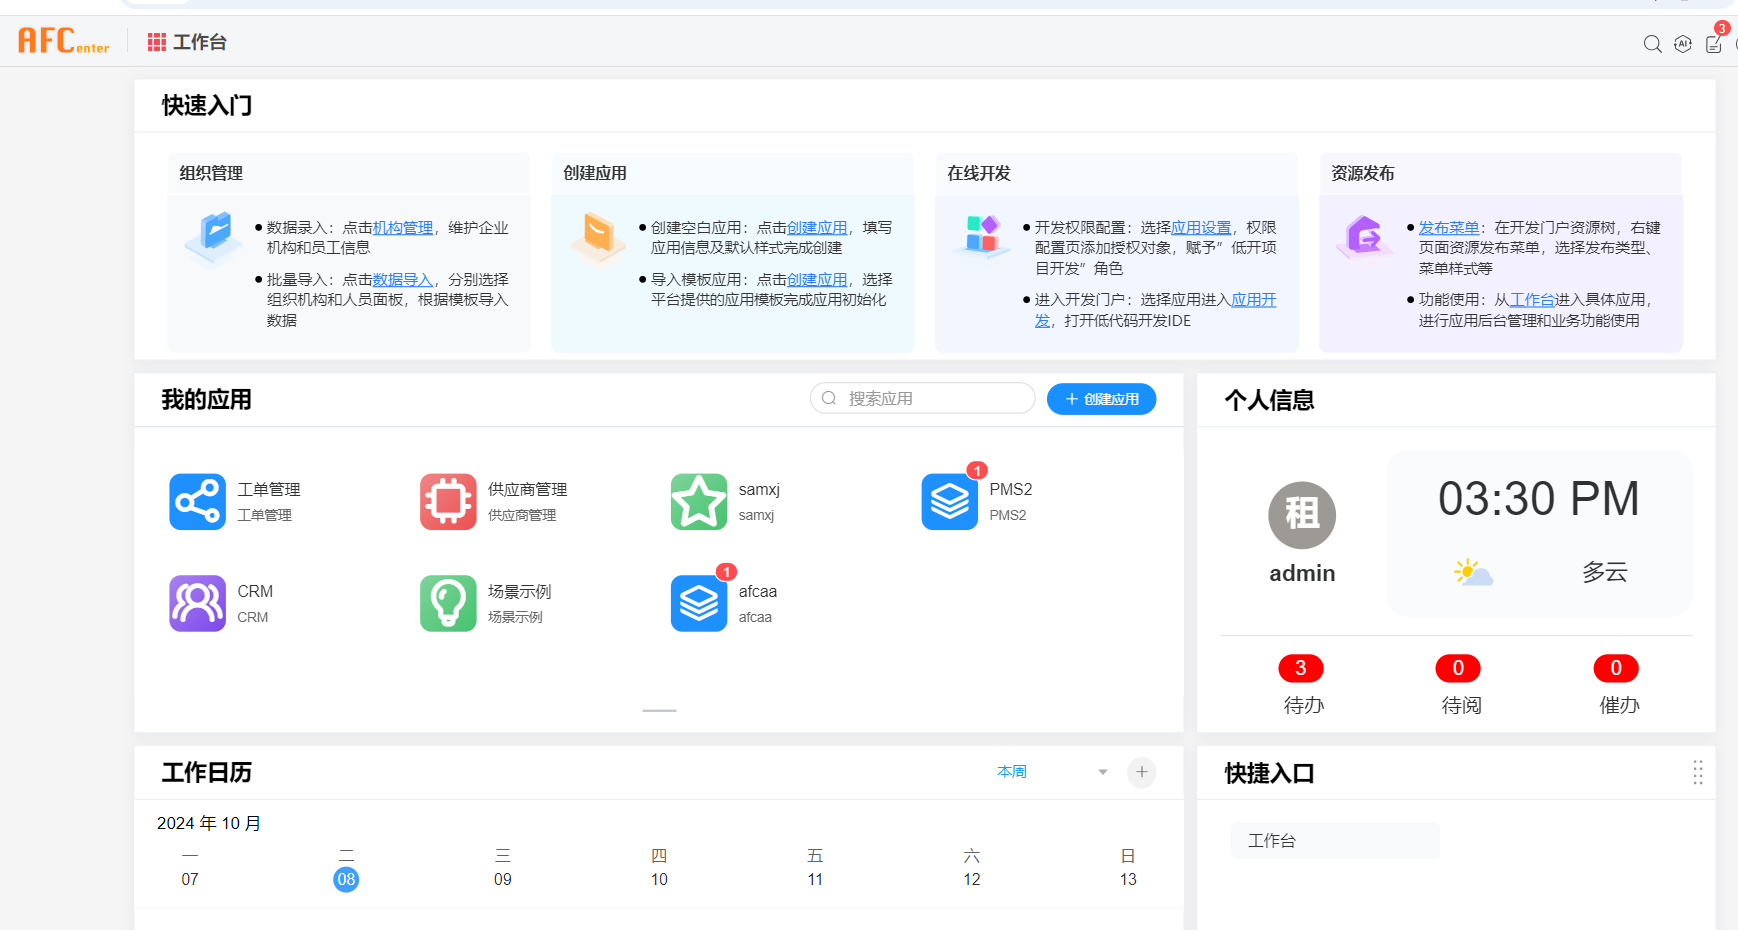
Task: Open notifications icon with badge 3
Action: click(1714, 44)
